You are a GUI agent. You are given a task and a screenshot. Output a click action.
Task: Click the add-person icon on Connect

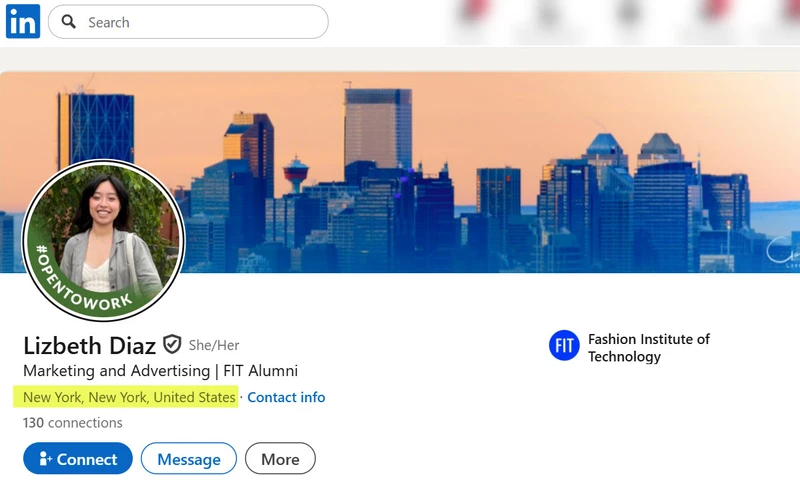click(x=45, y=459)
